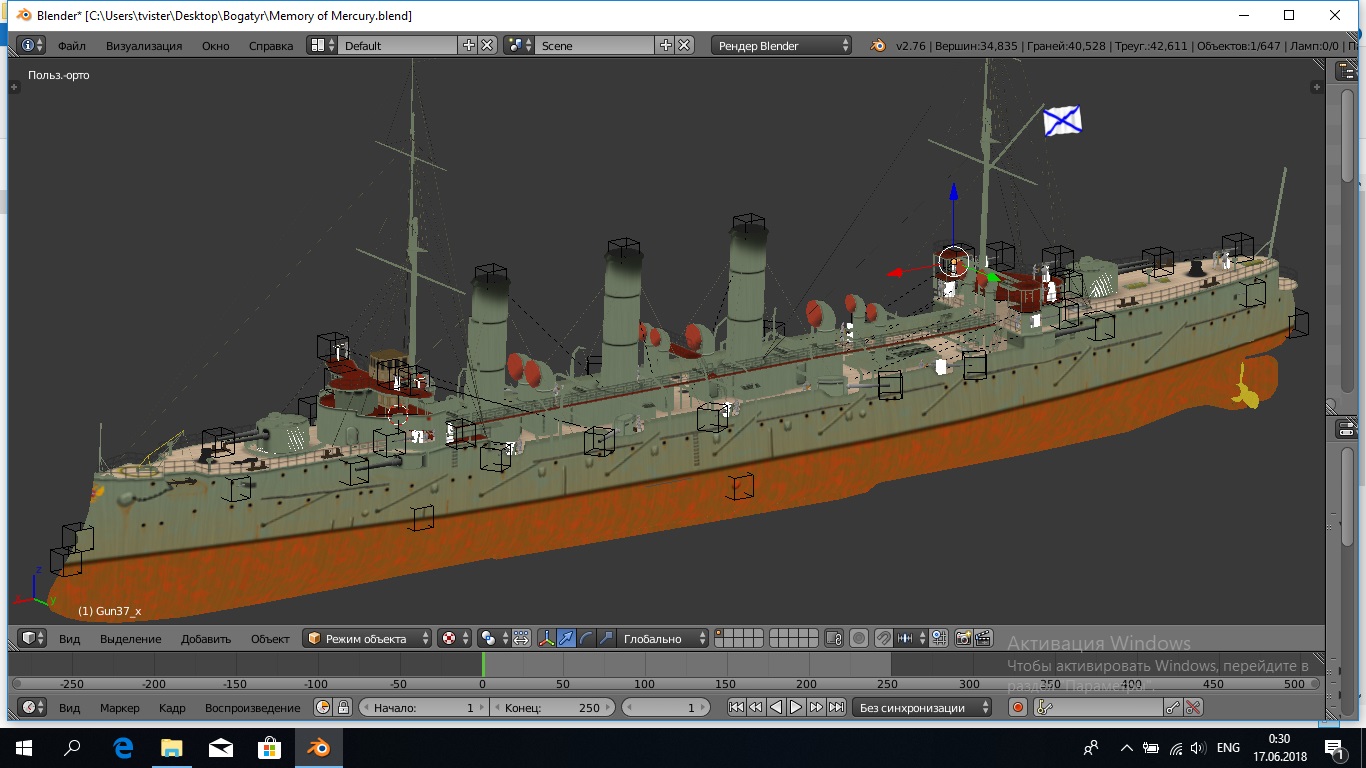The width and height of the screenshot is (1366, 768).
Task: Open the Визуализация menu
Action: (144, 45)
